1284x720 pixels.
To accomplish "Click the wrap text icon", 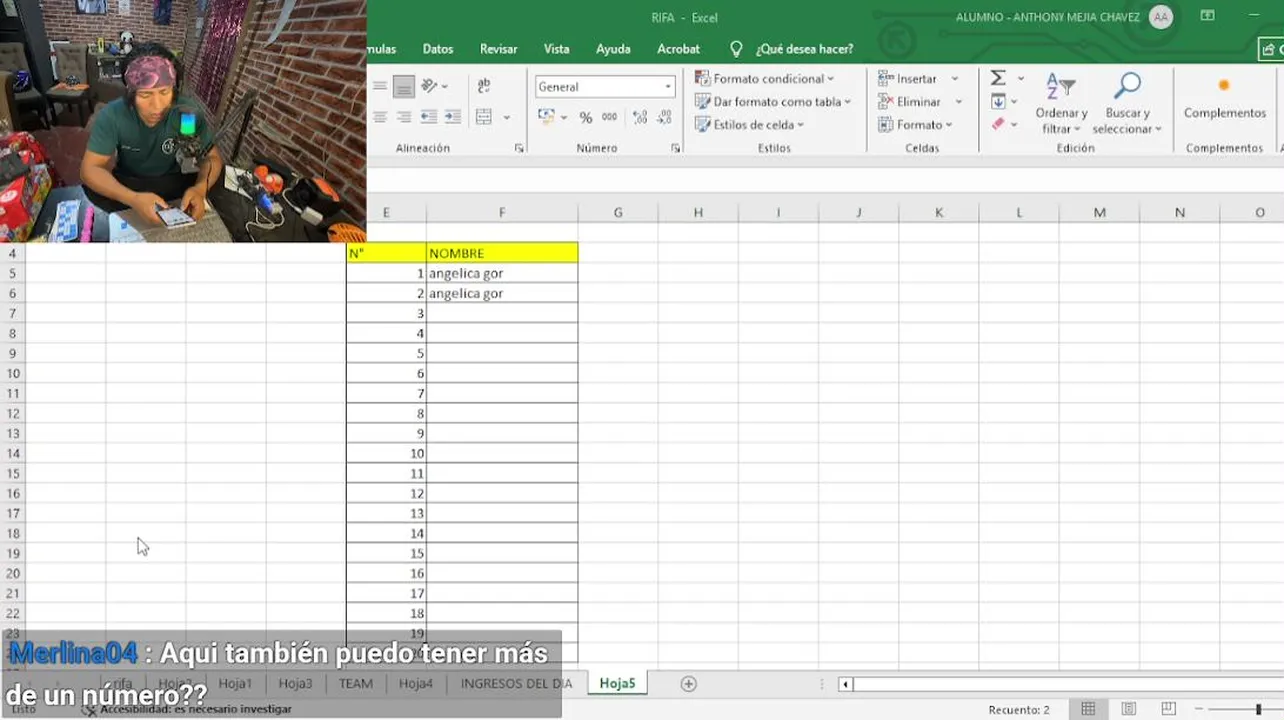I will 484,87.
